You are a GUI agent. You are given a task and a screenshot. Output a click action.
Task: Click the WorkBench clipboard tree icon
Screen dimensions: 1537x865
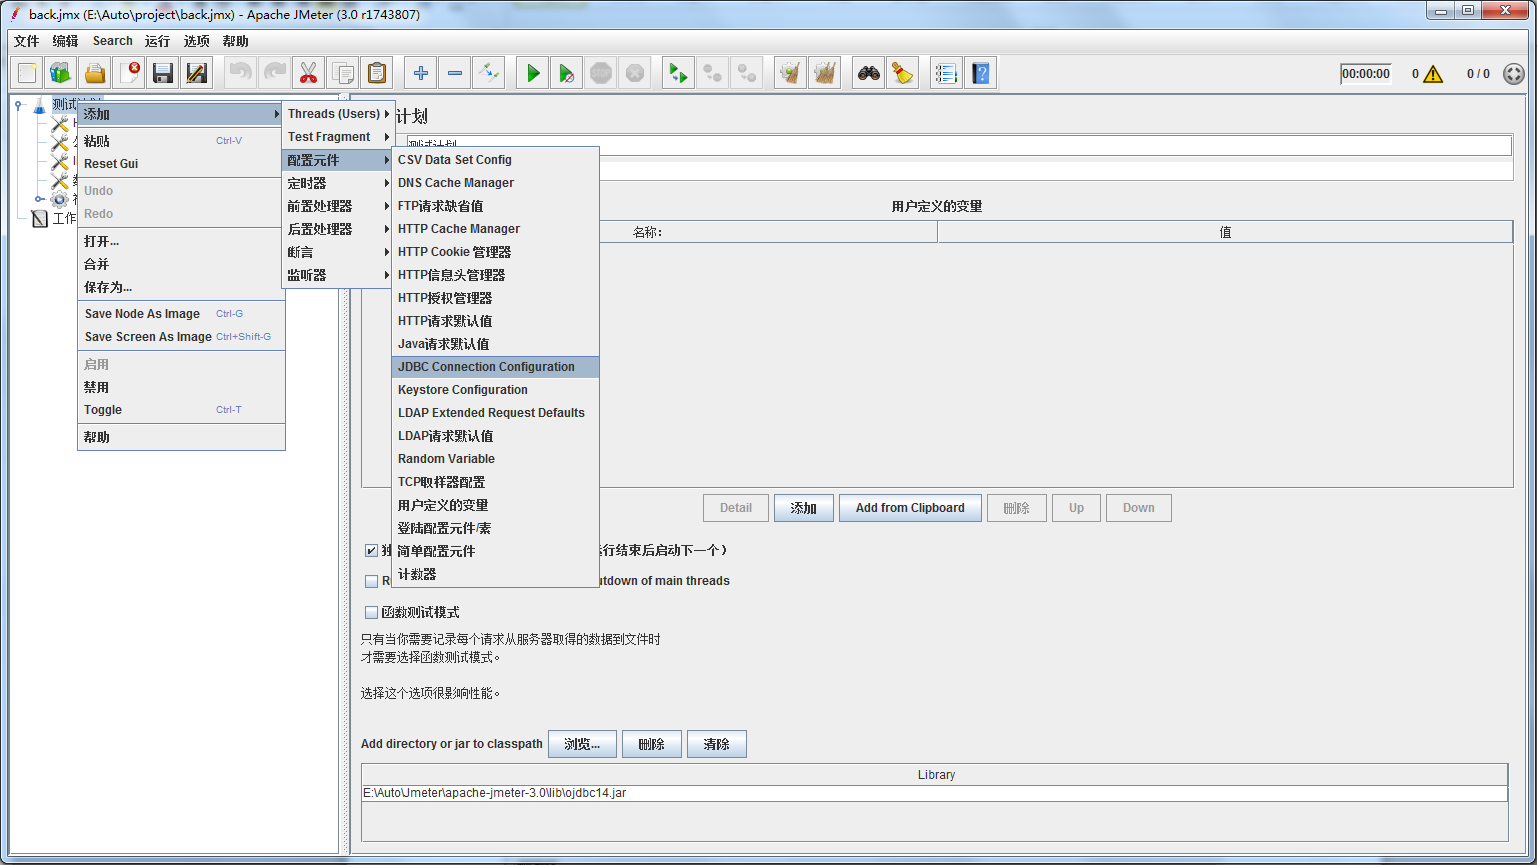click(x=40, y=219)
